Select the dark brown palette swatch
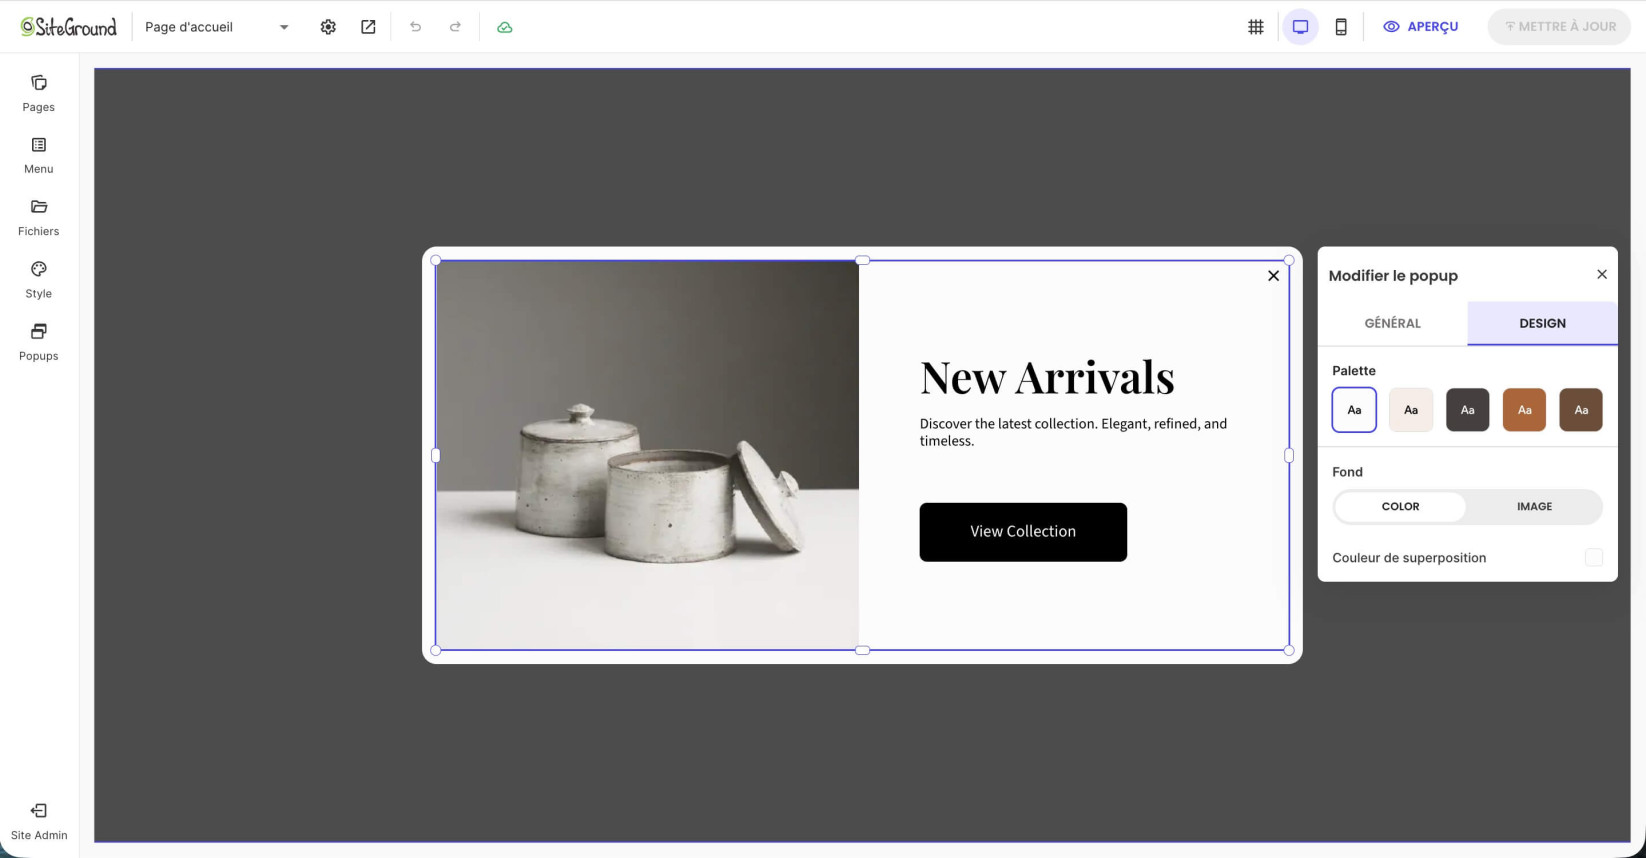Screen dimensions: 1646x858 point(1581,410)
